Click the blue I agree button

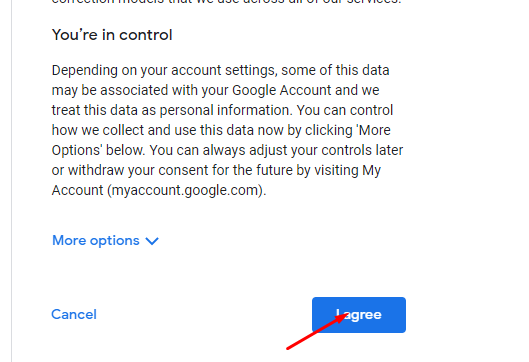(359, 315)
